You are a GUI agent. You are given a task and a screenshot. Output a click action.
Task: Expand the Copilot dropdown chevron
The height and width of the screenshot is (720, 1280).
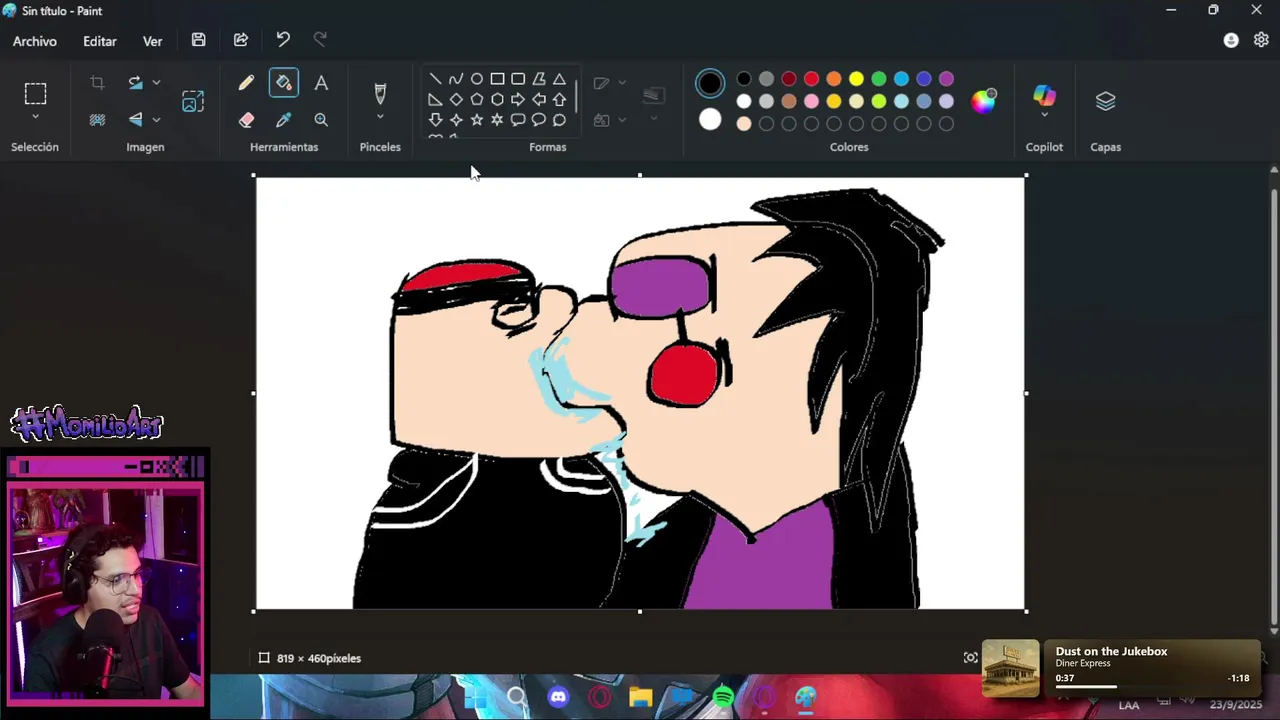(x=1044, y=115)
